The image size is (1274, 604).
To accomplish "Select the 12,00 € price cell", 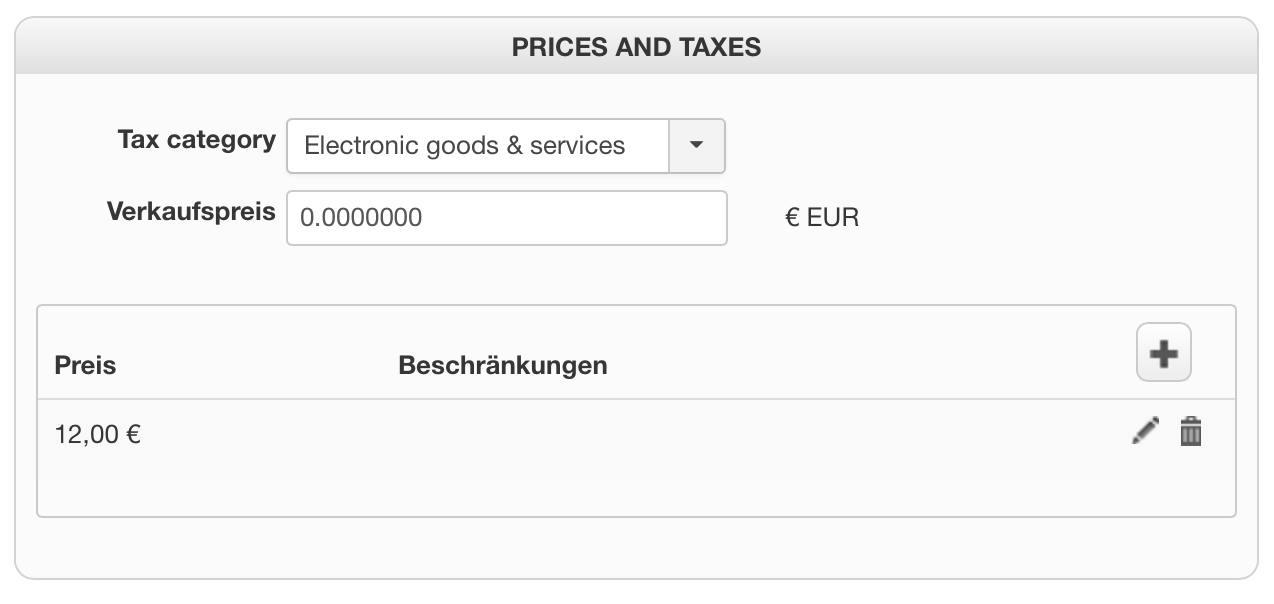I will pyautogui.click(x=98, y=435).
